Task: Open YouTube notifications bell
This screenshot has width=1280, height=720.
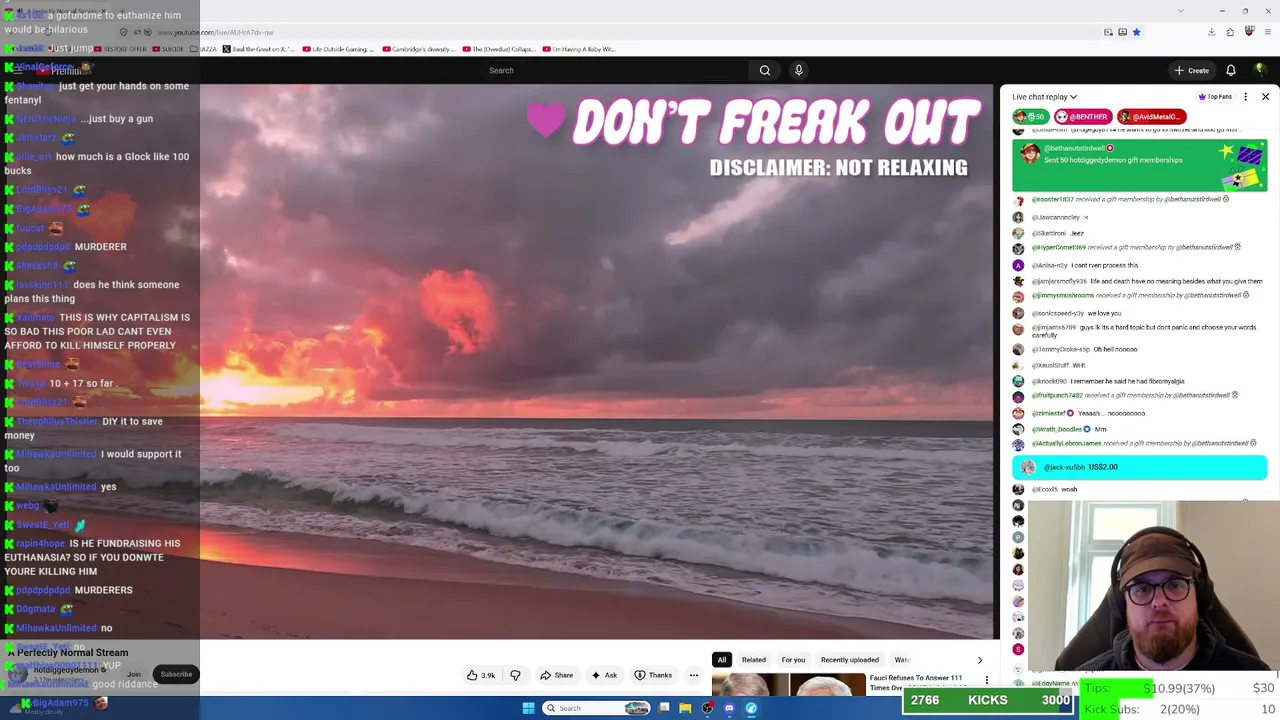Action: point(1231,70)
